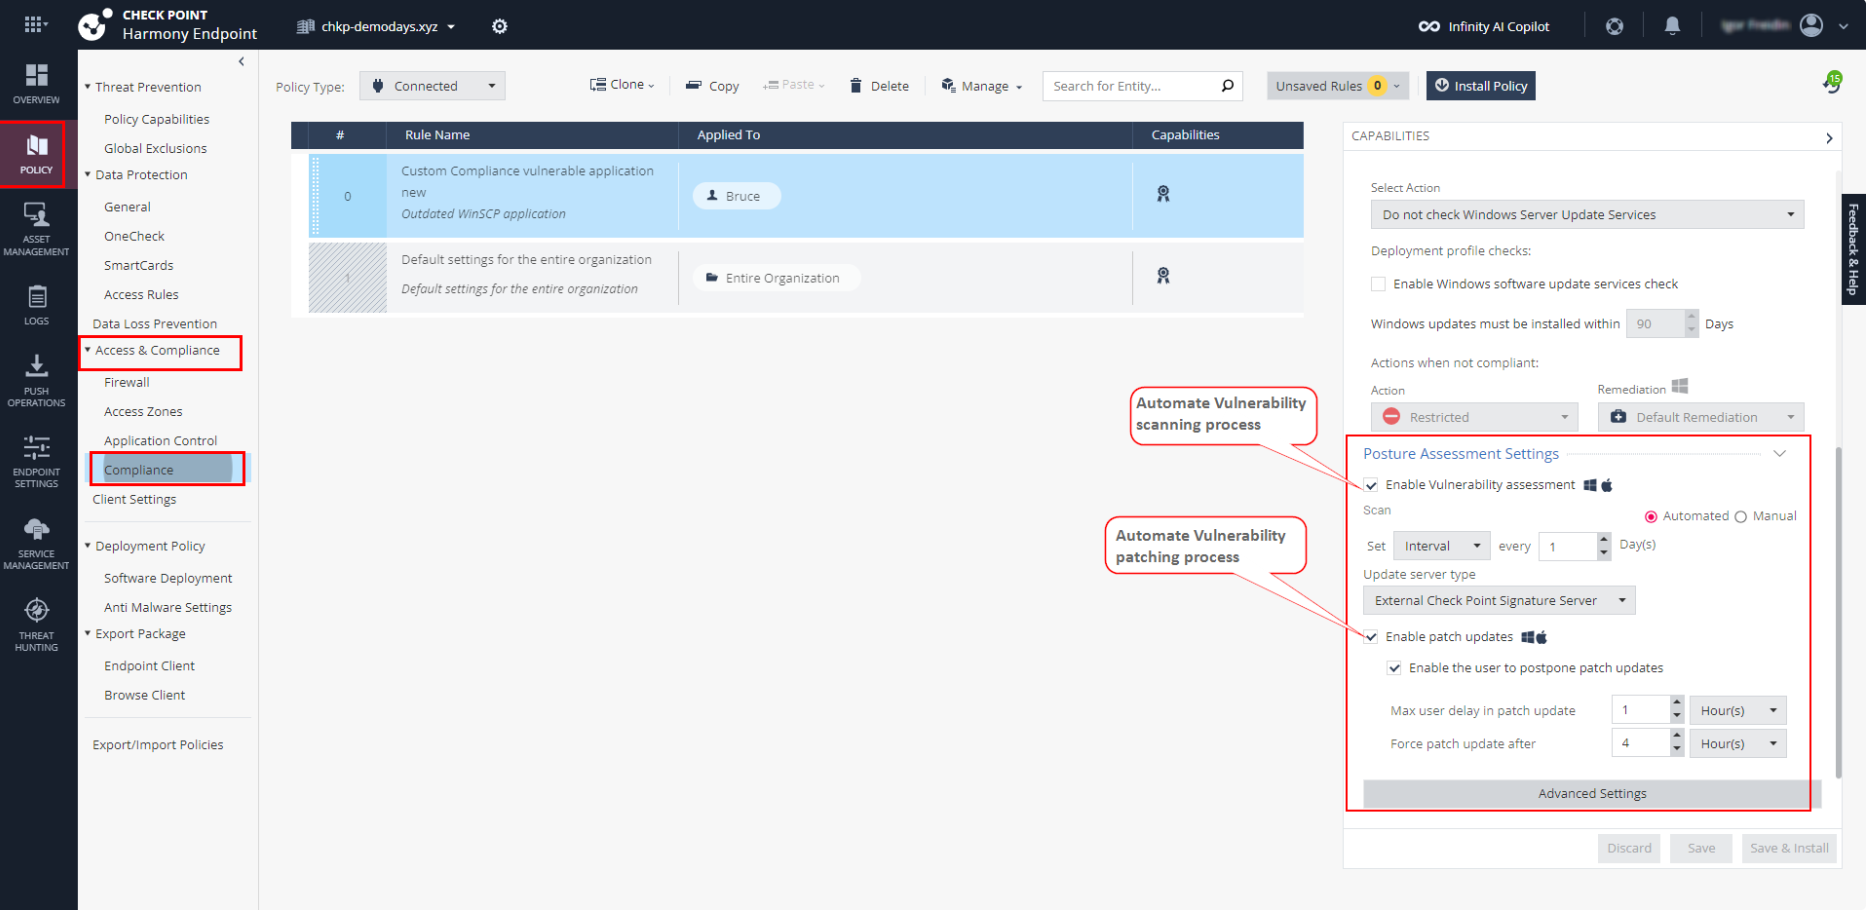This screenshot has height=910, width=1868.
Task: Toggle Enable patch updates checkbox
Action: (x=1371, y=637)
